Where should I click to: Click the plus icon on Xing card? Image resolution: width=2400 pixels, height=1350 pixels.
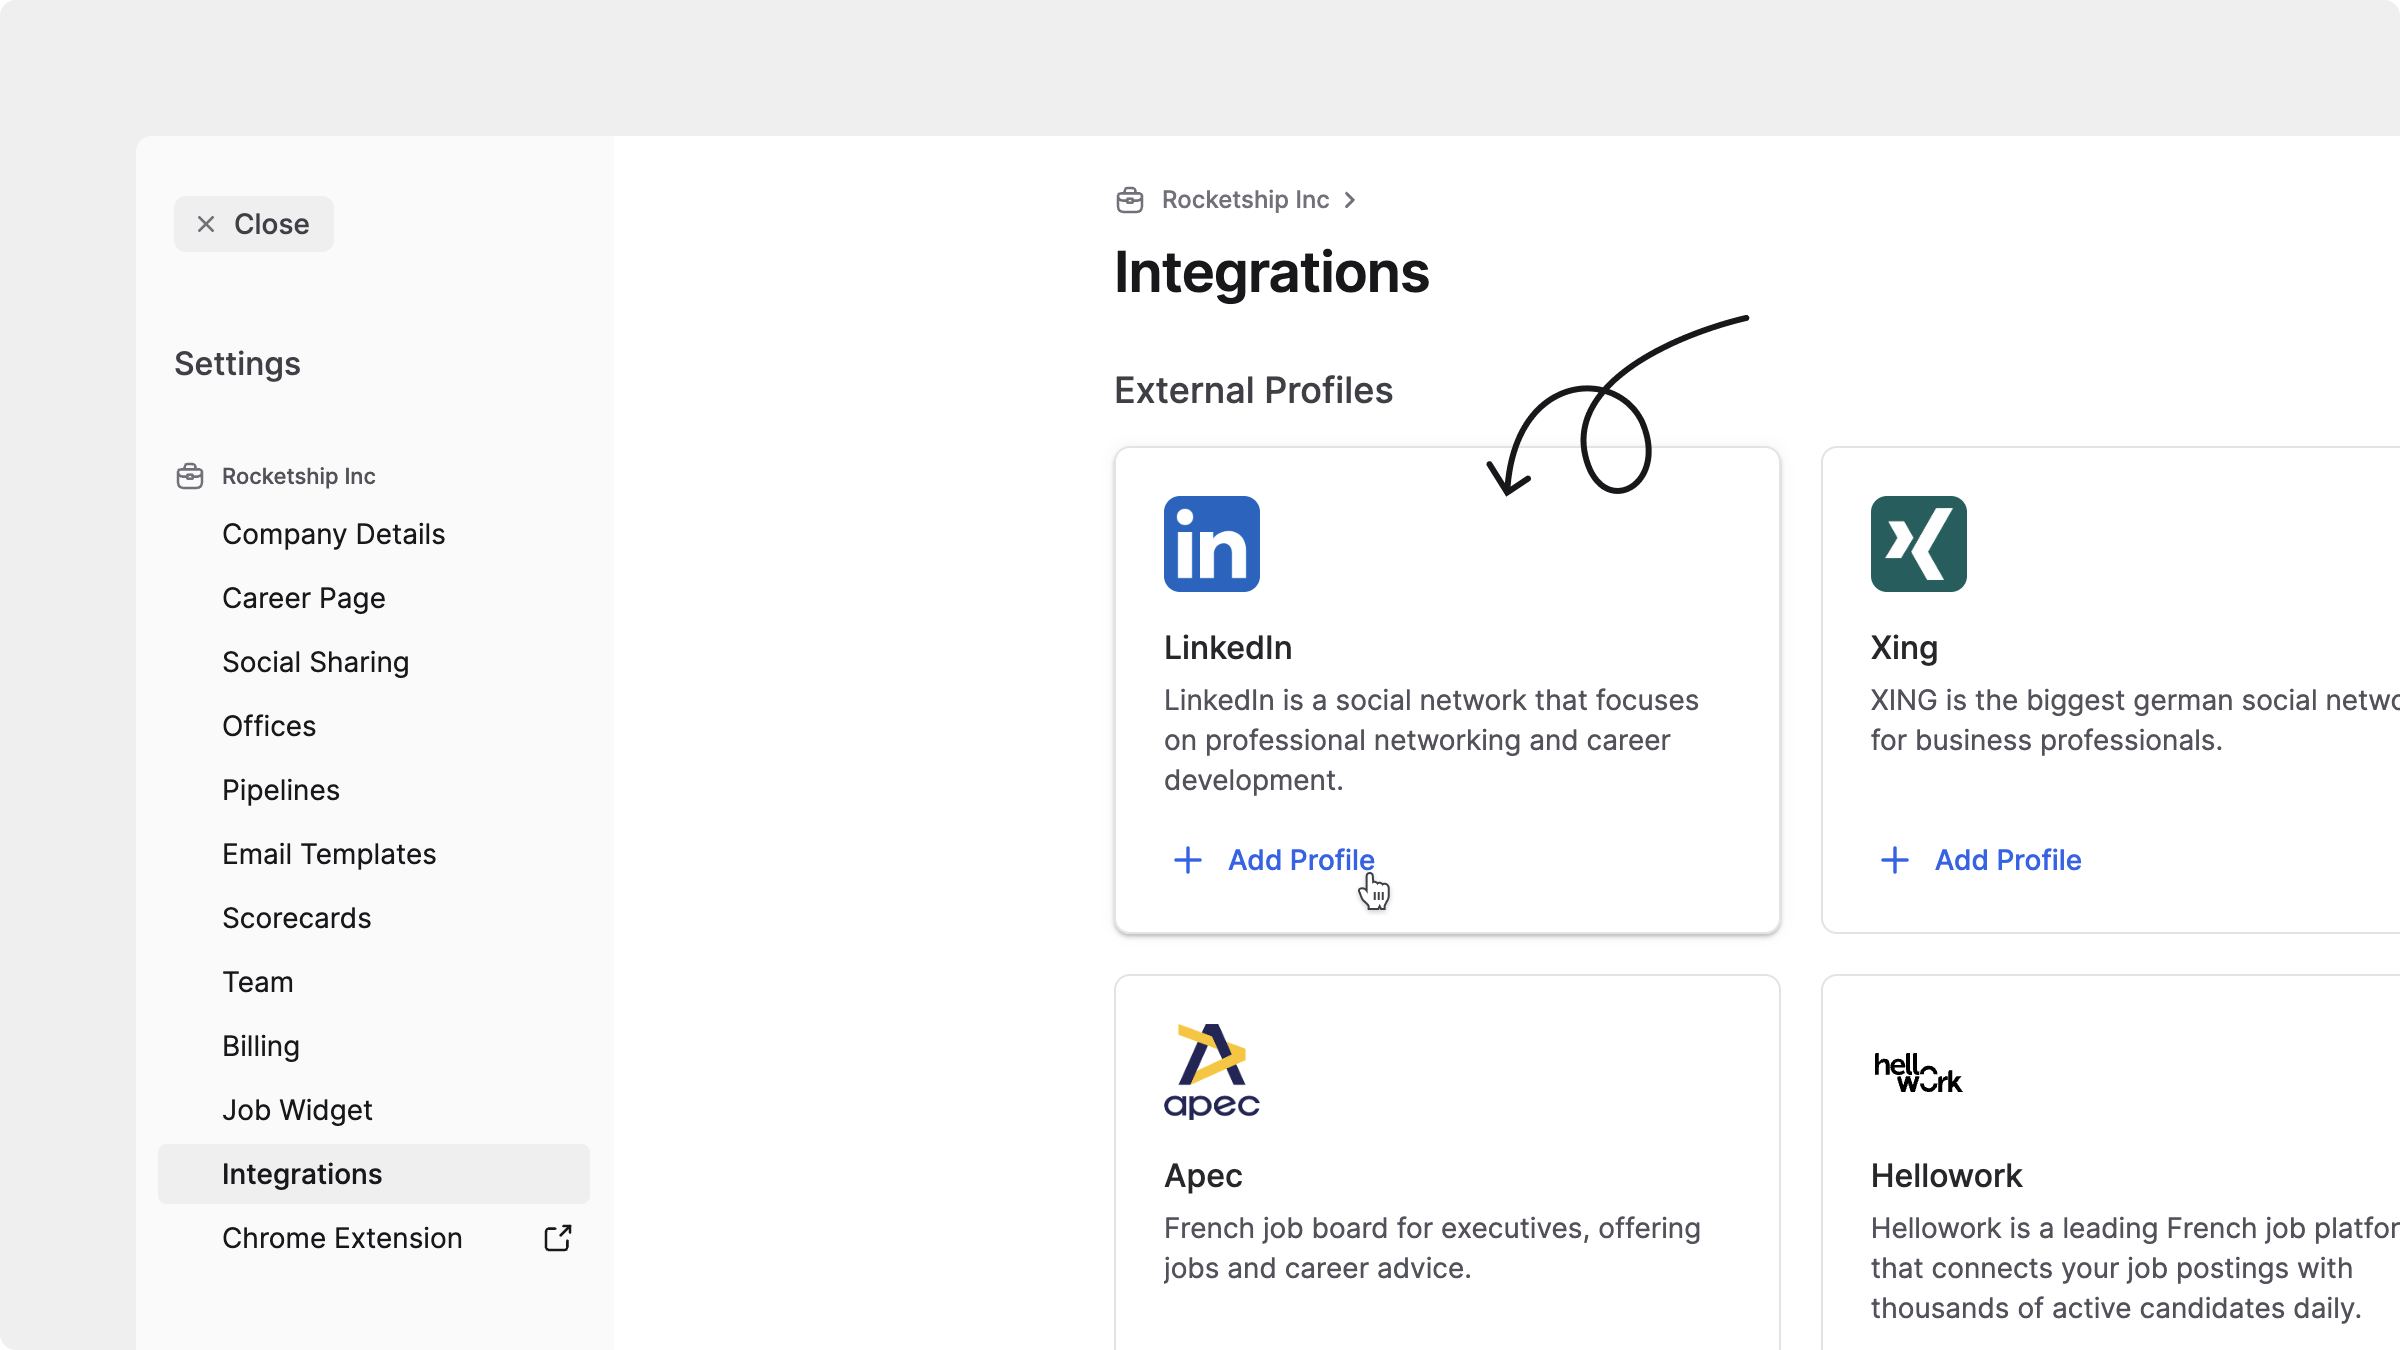pyautogui.click(x=1895, y=860)
